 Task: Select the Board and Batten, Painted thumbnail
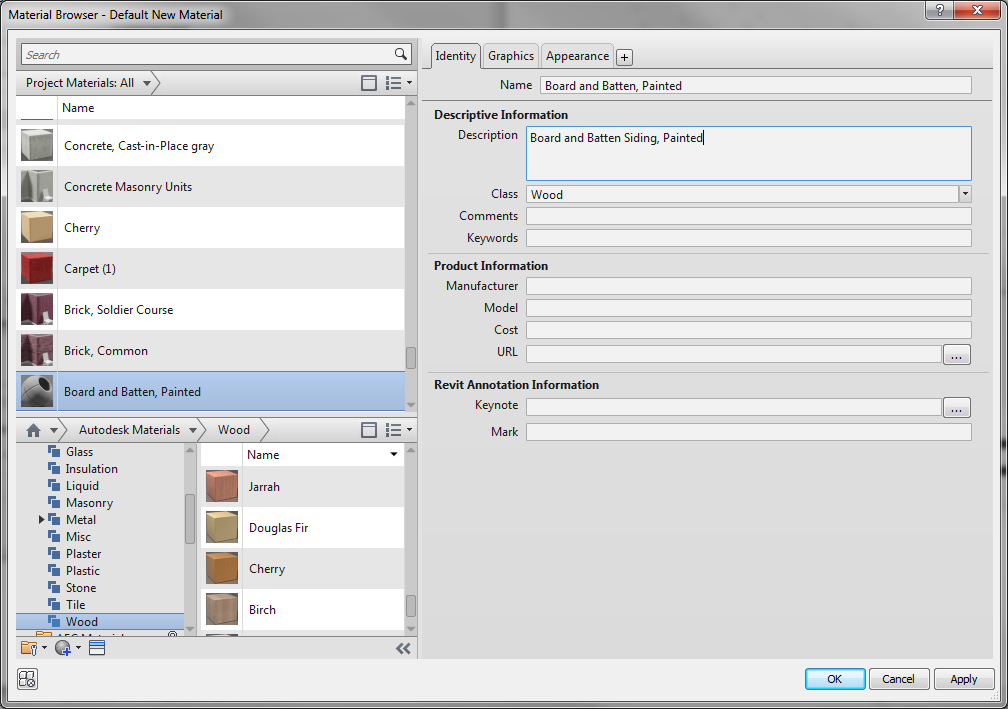pyautogui.click(x=37, y=391)
